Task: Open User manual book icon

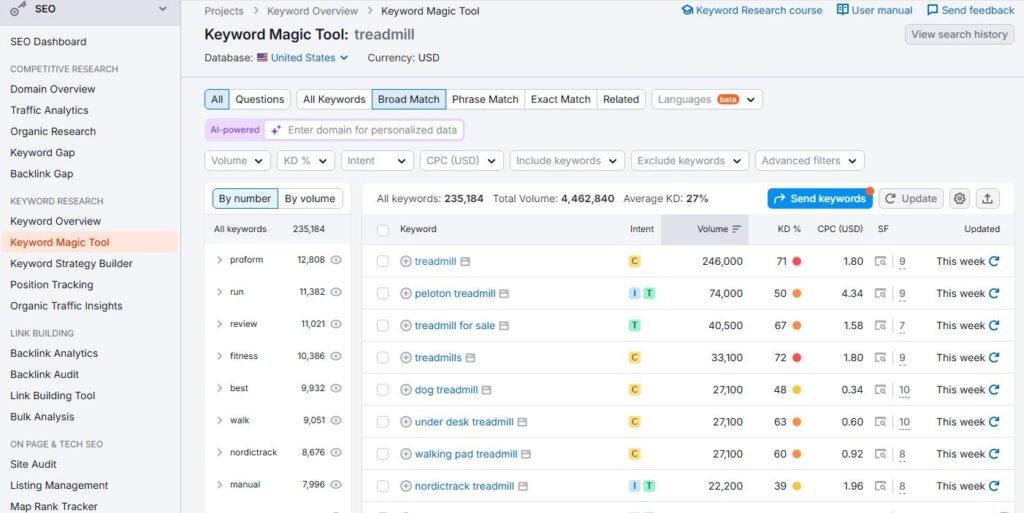Action: pos(842,10)
